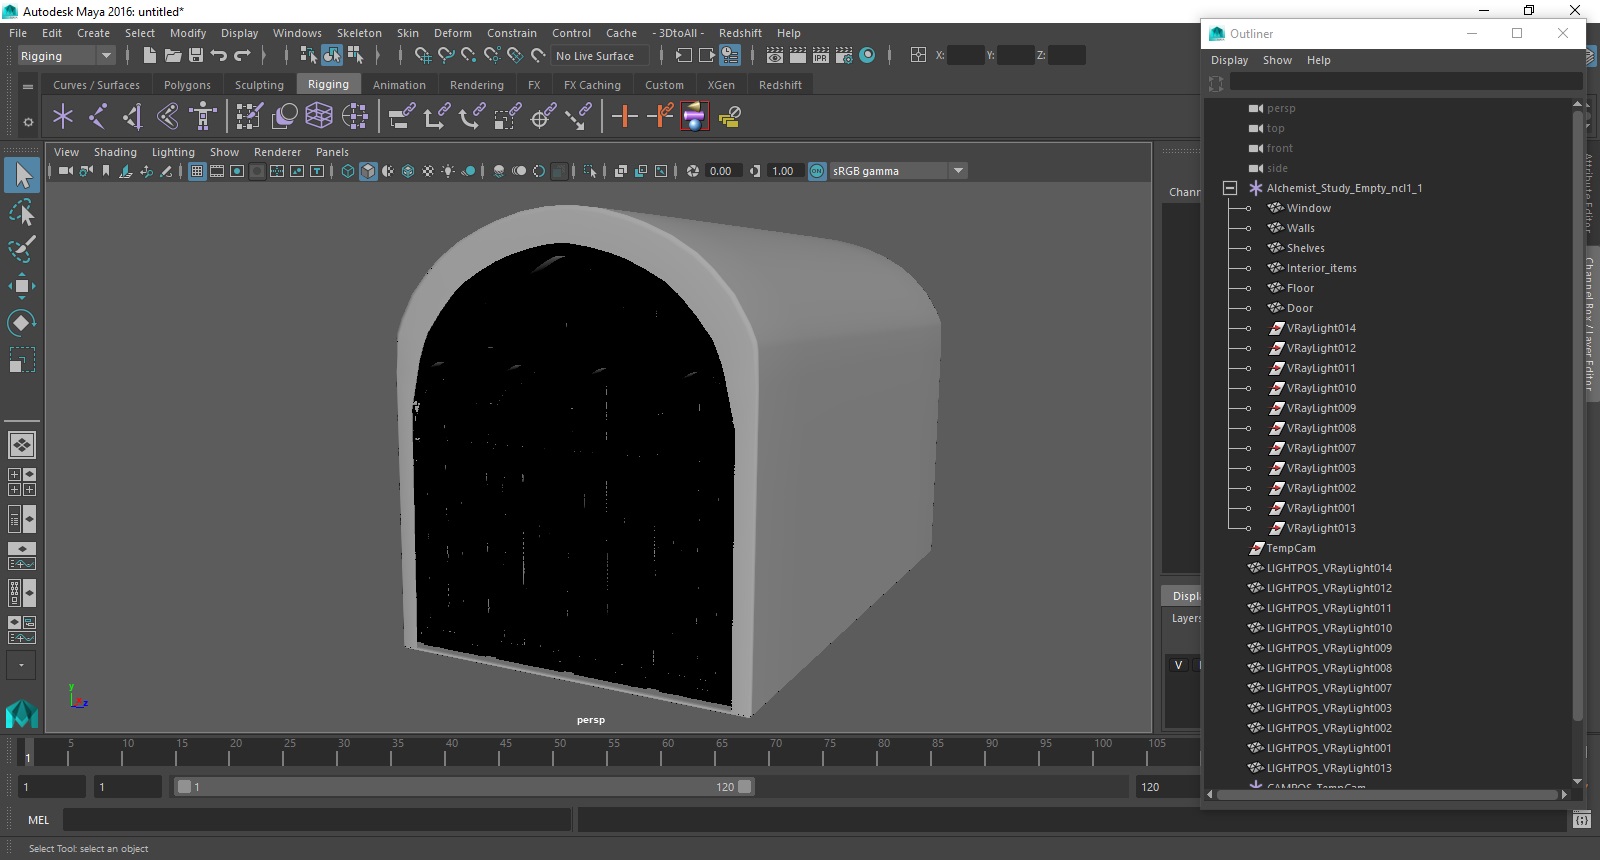Open the sRGB gamma view transform dropdown

pos(958,171)
